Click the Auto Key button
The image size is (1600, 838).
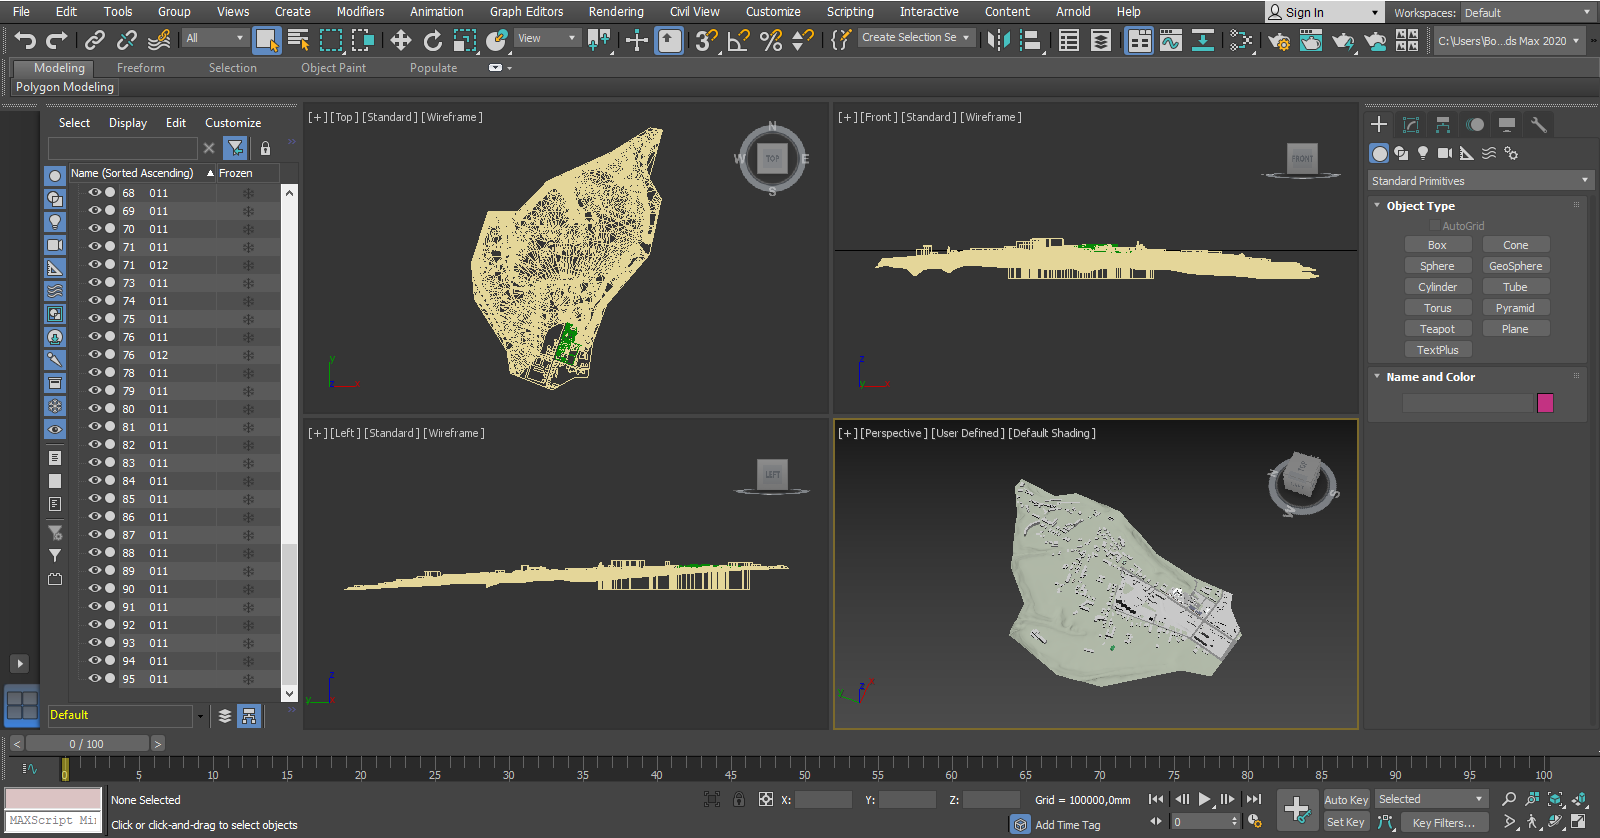[x=1345, y=800]
